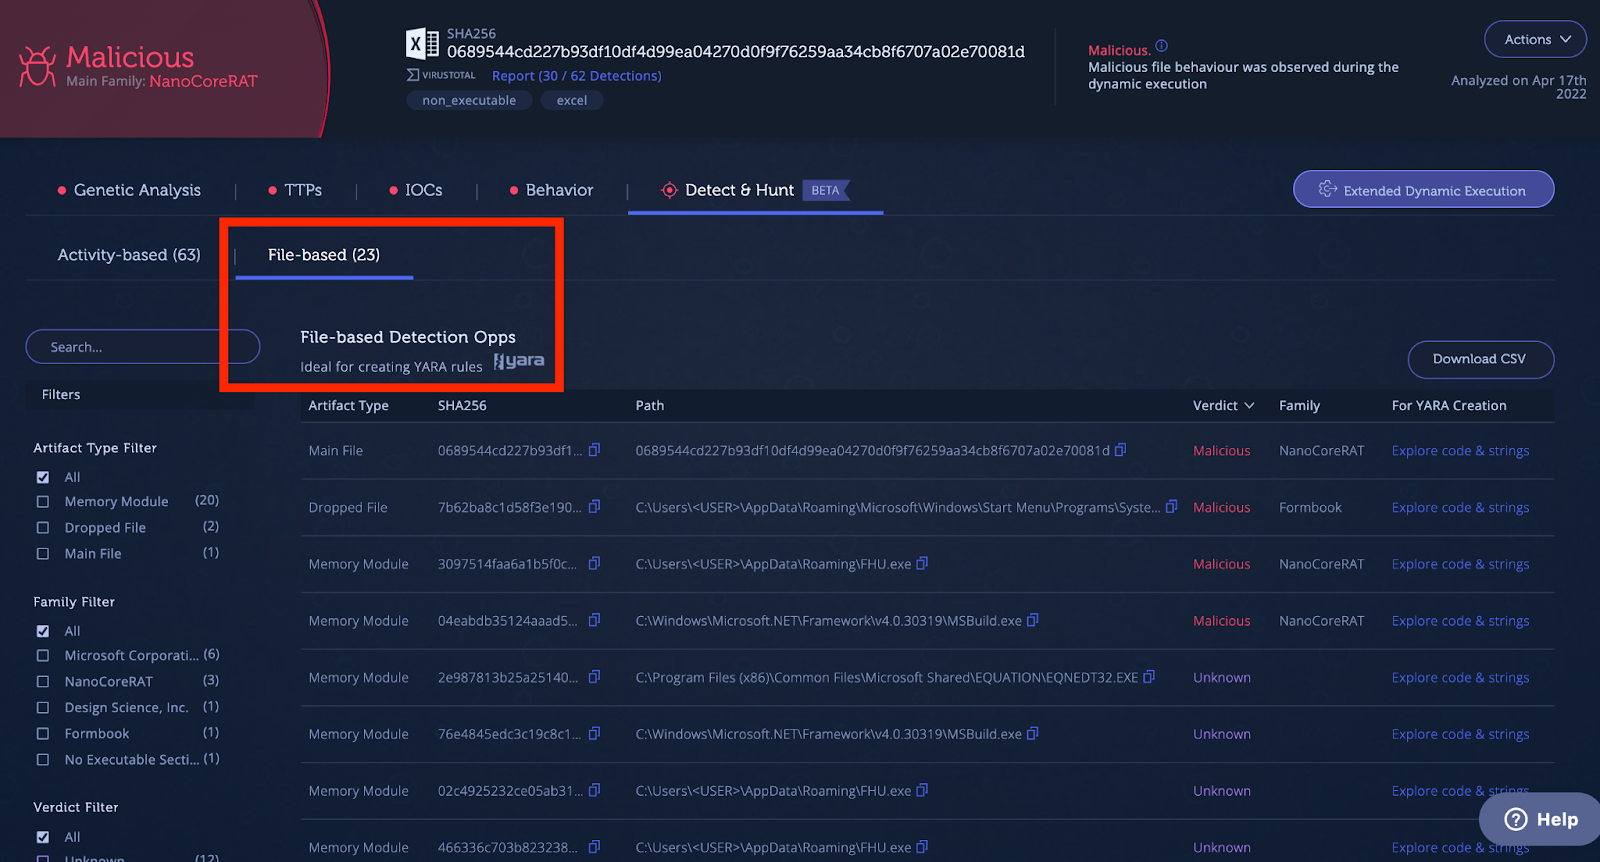Check the Memory Module artifact filter
The width and height of the screenshot is (1600, 862).
(x=43, y=502)
